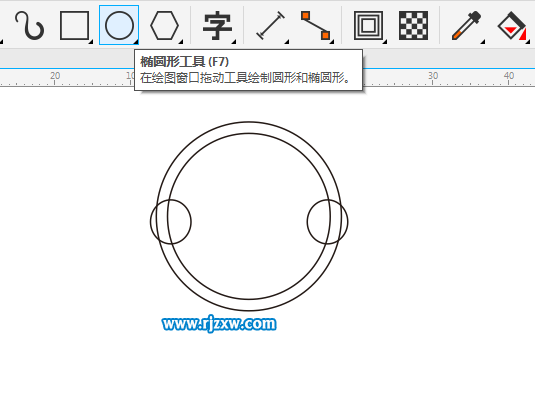Open the Ellipse tool flyout arrow
The image size is (535, 396).
coord(136,42)
